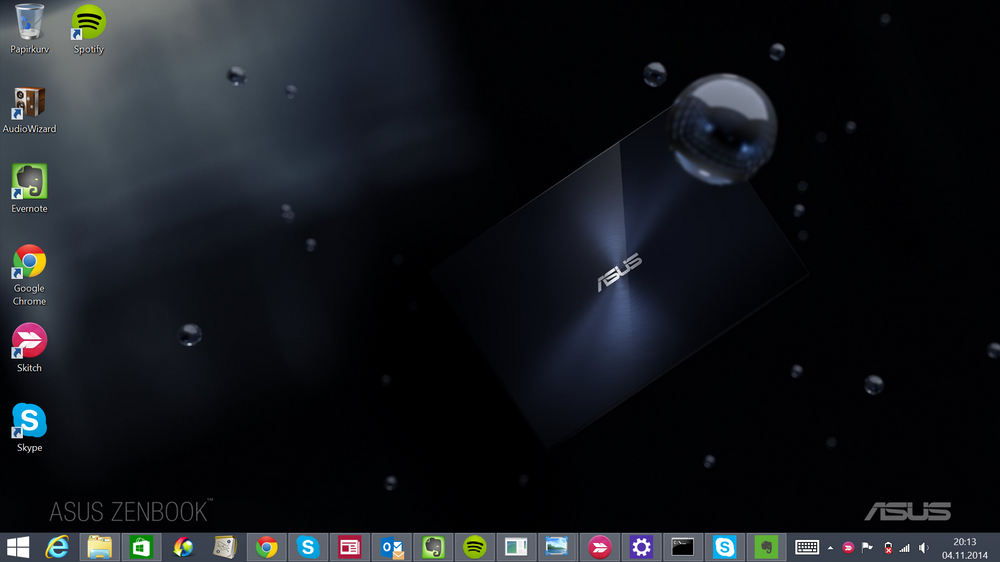
Task: Click the globe-with-arrow taskbar icon
Action: 183,547
